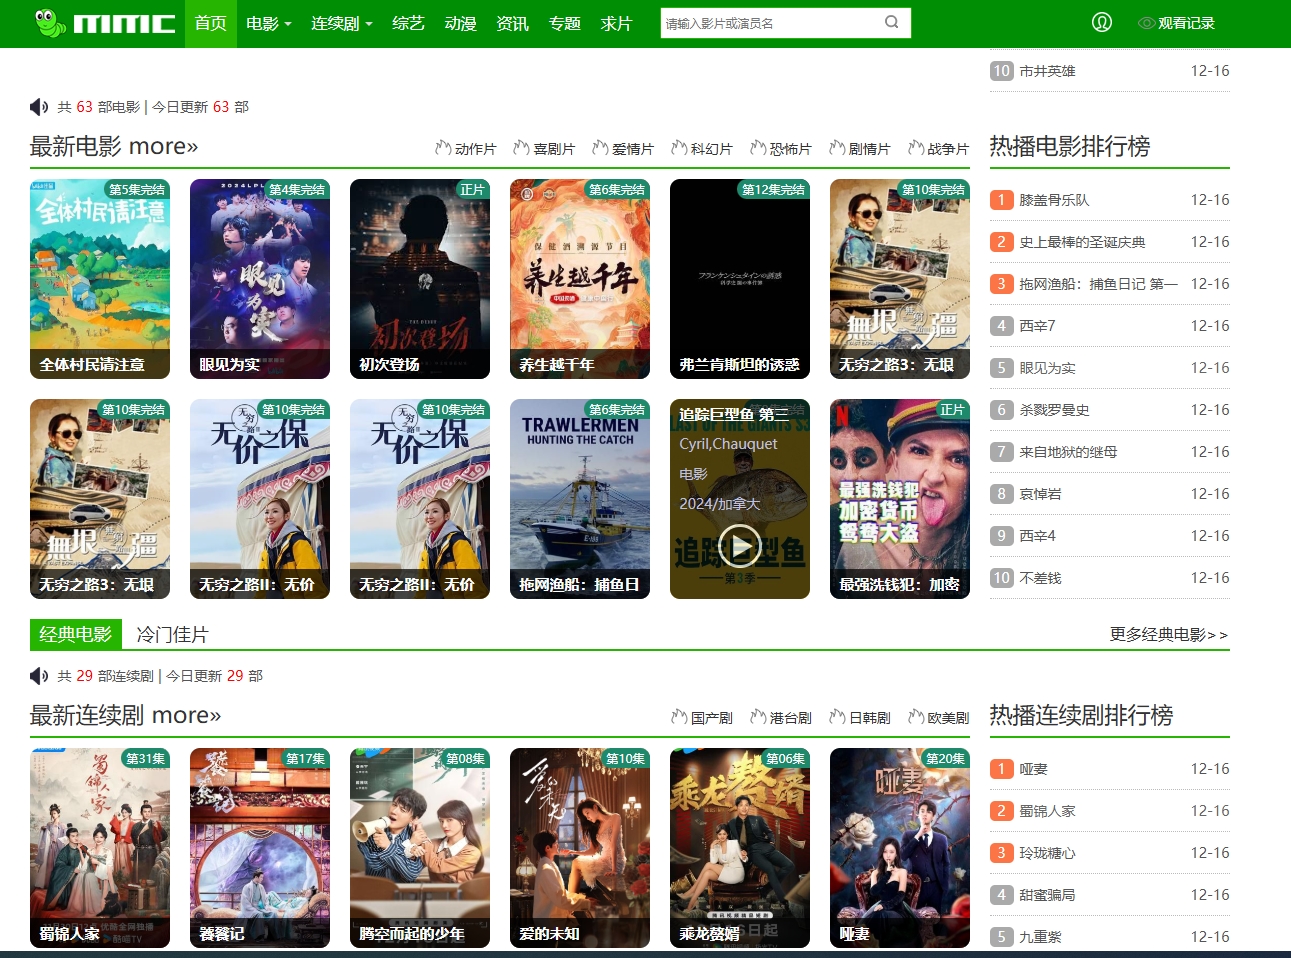Switch to the 冷门佳片 tab

coord(172,635)
